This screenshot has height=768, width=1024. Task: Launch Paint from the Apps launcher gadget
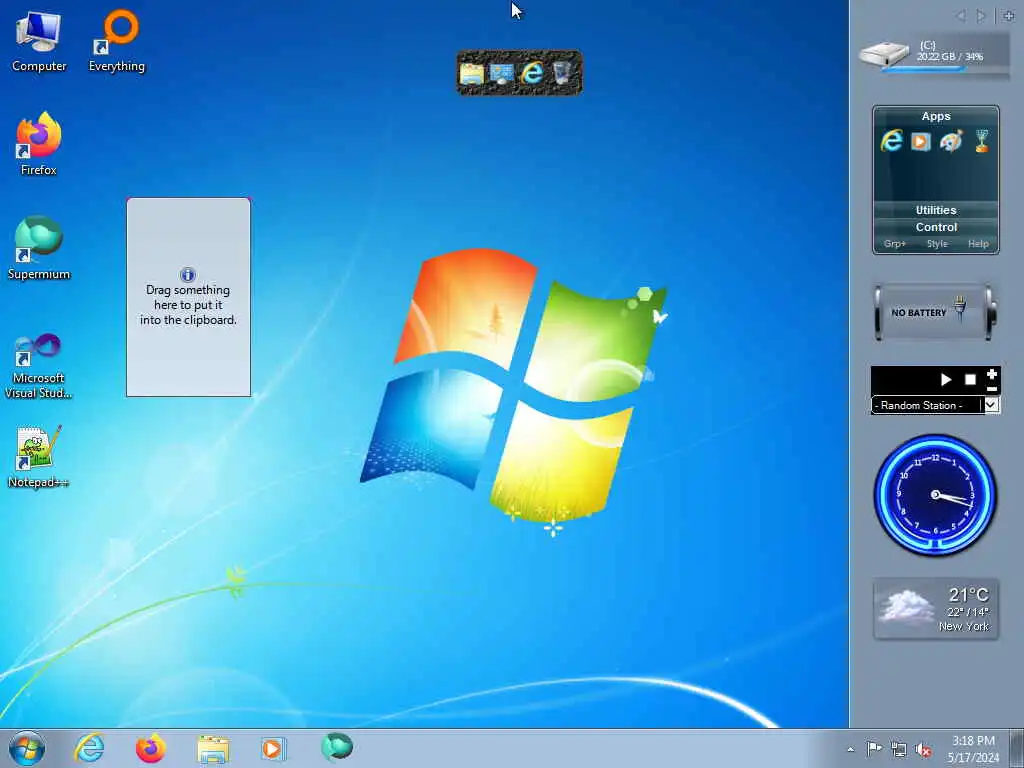click(x=951, y=141)
